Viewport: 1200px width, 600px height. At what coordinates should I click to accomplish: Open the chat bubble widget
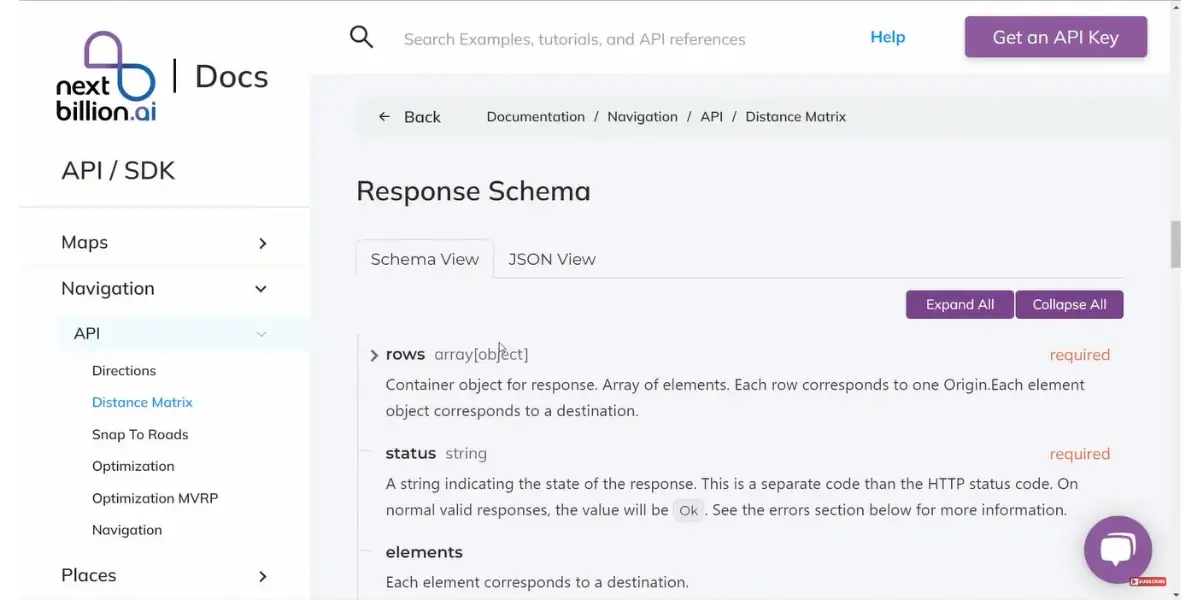coord(1118,549)
